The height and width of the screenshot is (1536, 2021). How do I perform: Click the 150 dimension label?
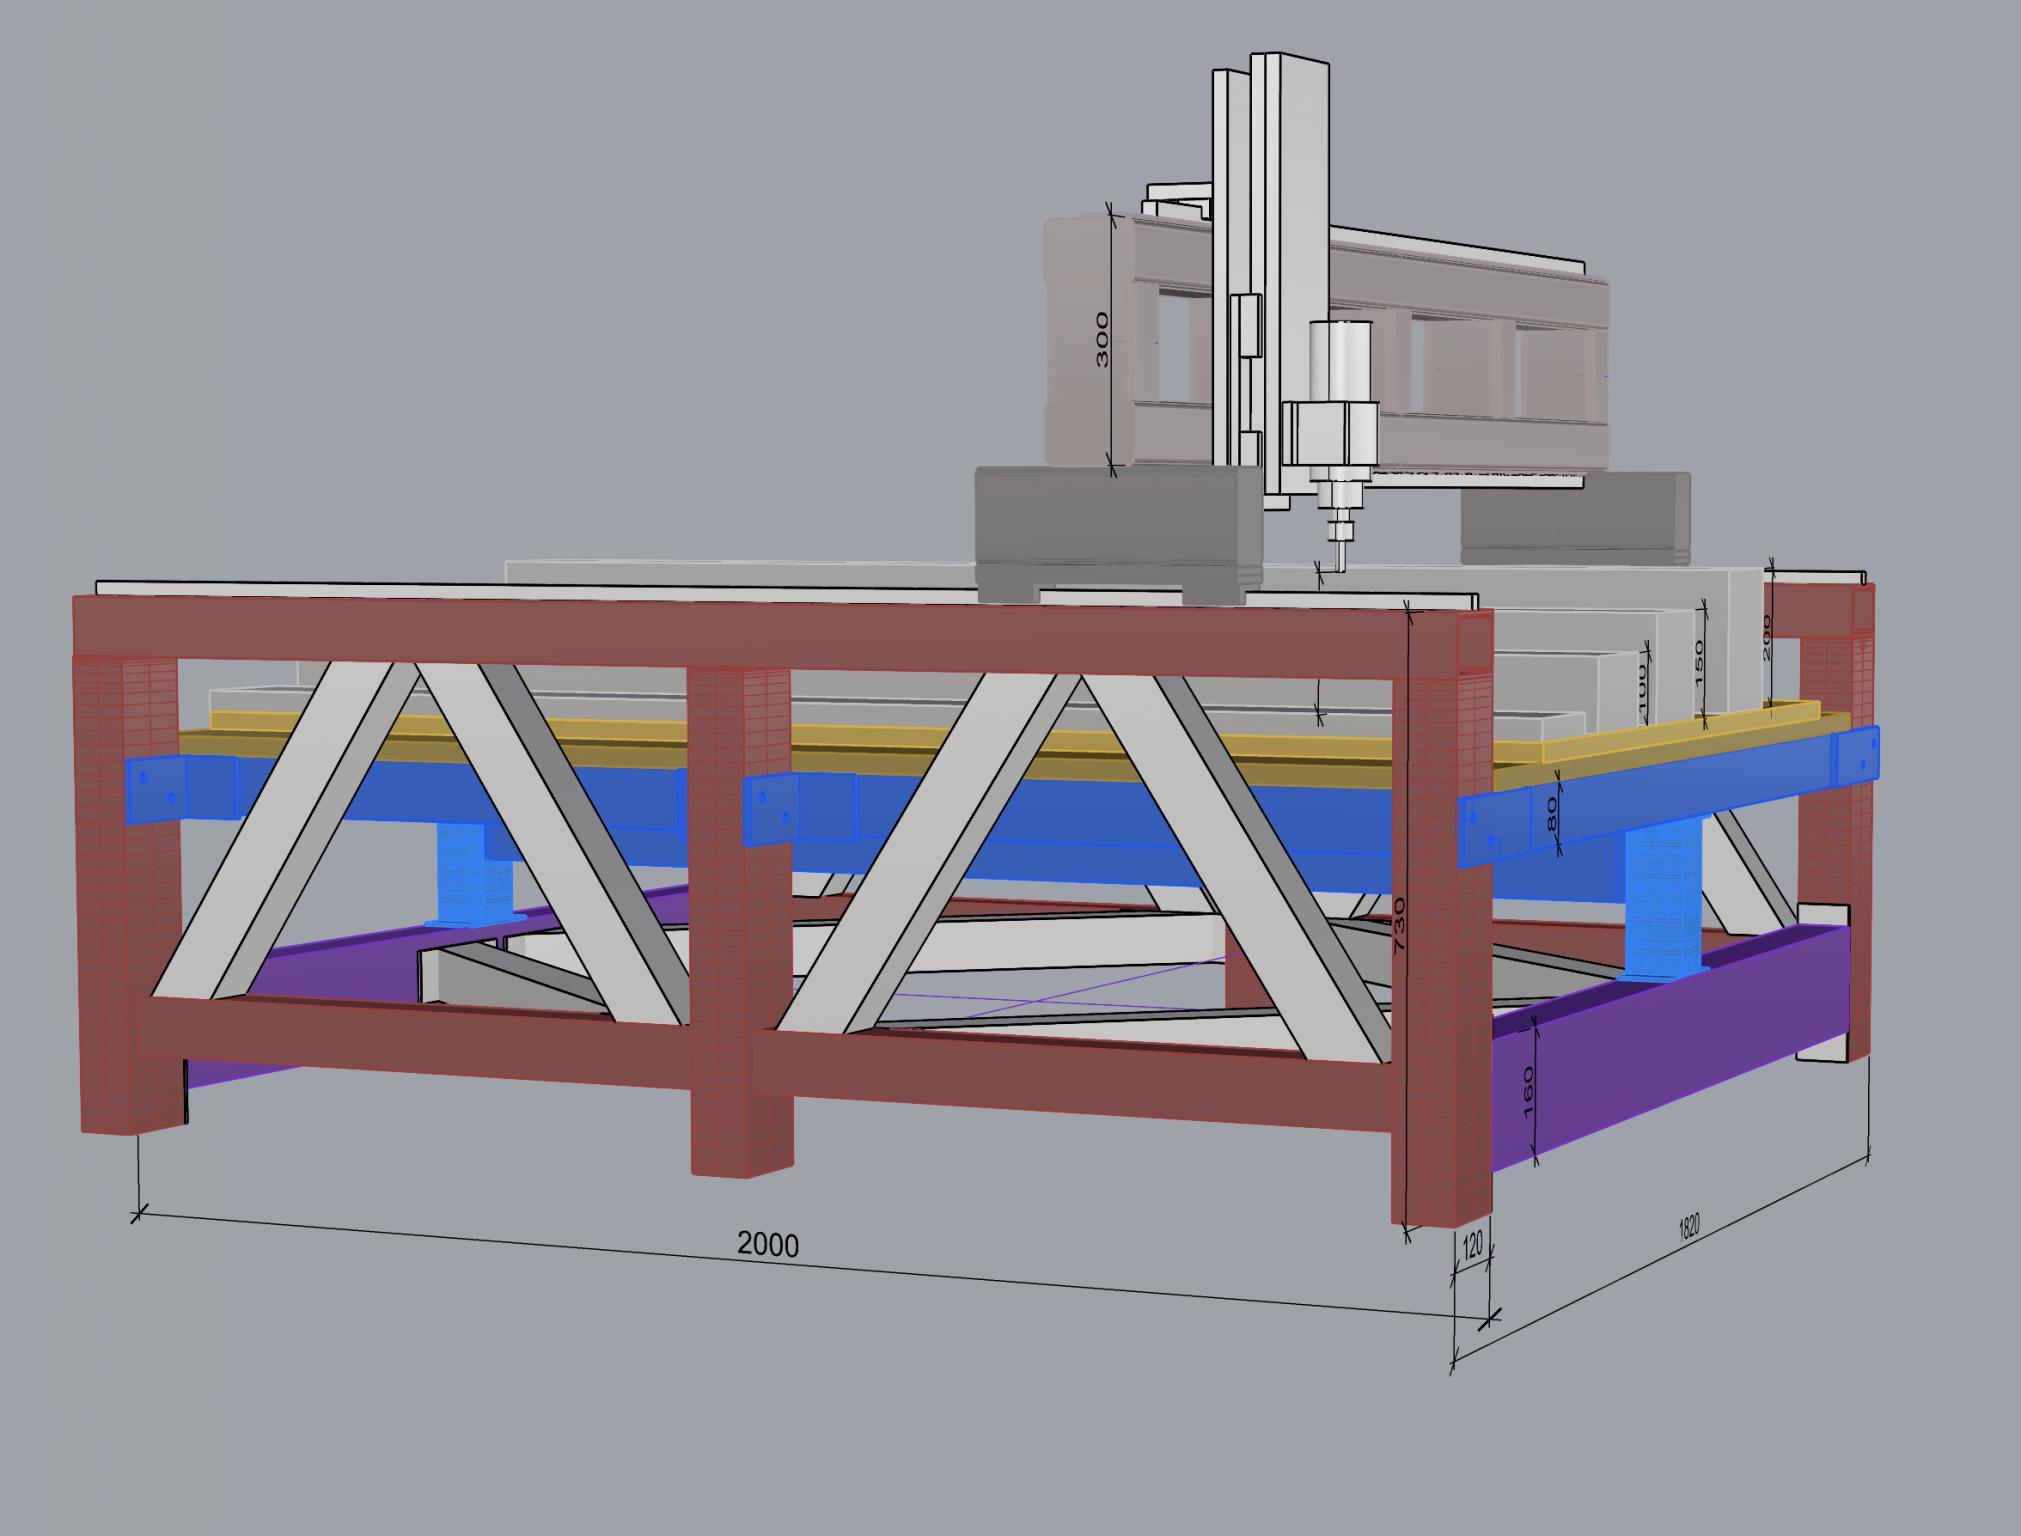click(x=1698, y=662)
